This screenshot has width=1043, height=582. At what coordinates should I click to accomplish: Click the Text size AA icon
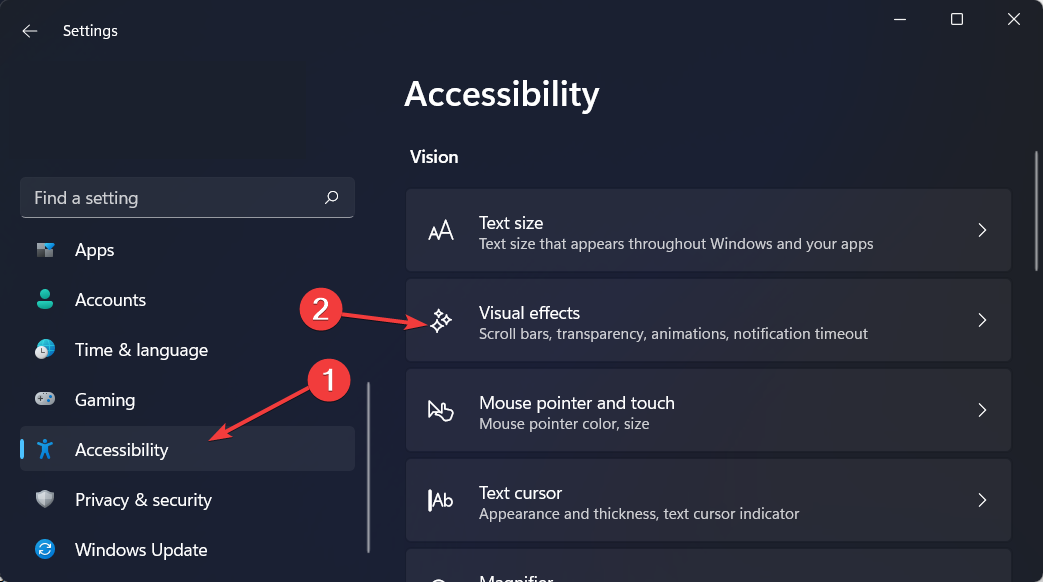coord(441,231)
